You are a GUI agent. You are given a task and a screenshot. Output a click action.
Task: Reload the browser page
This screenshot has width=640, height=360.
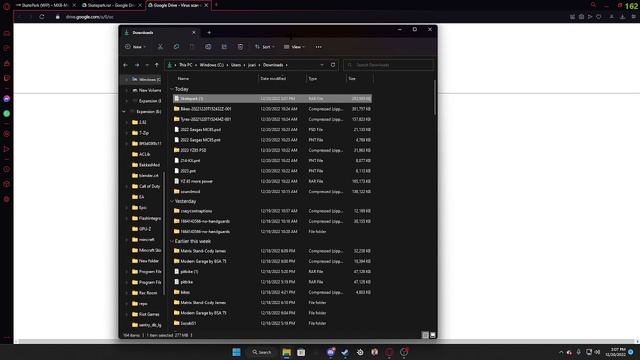(x=42, y=17)
